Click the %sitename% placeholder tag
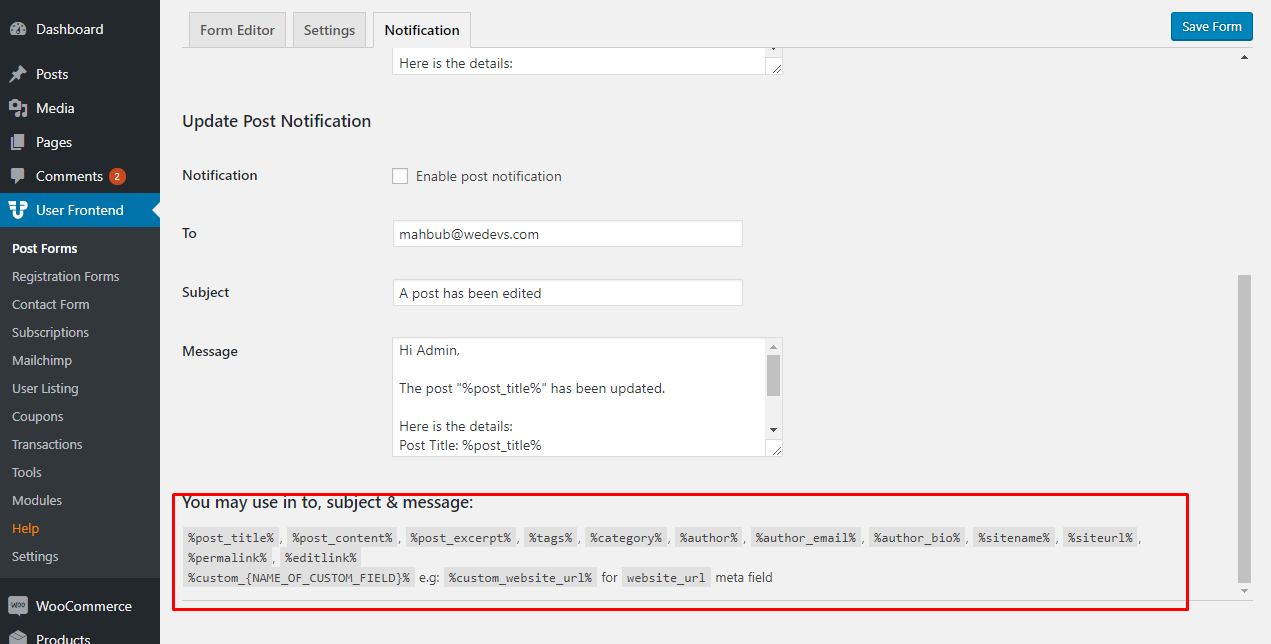 1014,538
